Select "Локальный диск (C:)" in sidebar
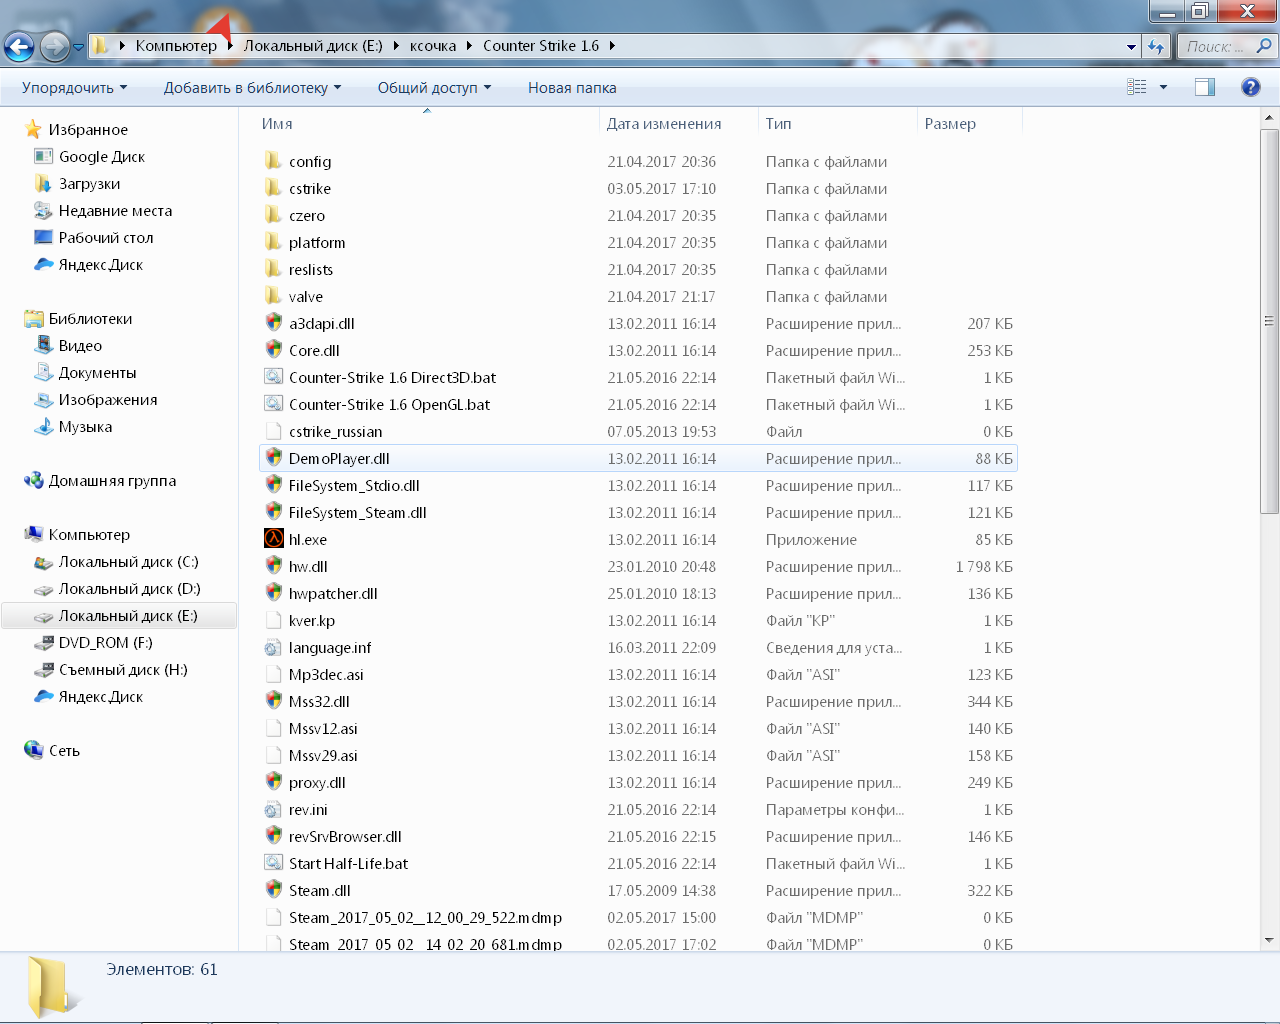This screenshot has height=1024, width=1280. (128, 562)
